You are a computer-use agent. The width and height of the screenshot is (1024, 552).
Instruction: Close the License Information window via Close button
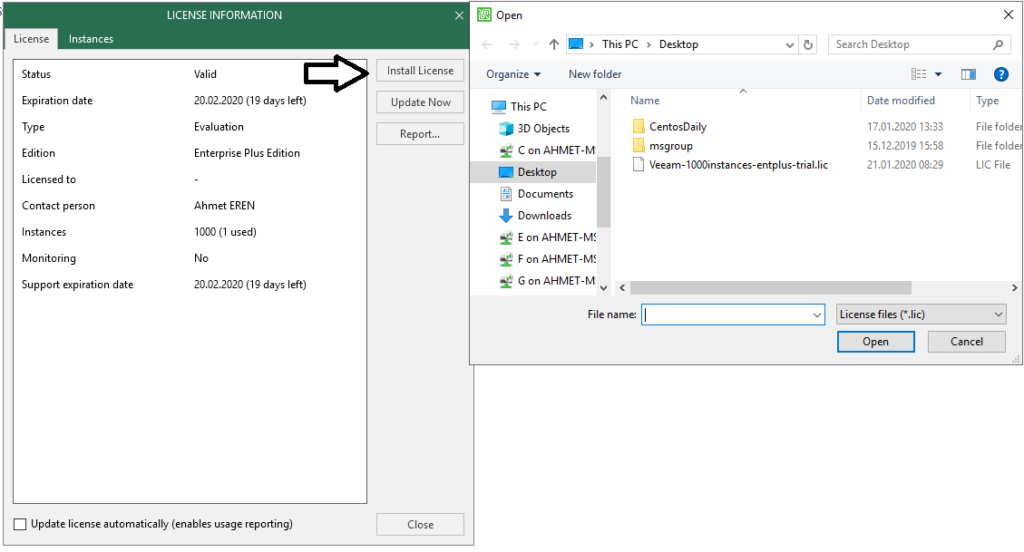coord(420,525)
